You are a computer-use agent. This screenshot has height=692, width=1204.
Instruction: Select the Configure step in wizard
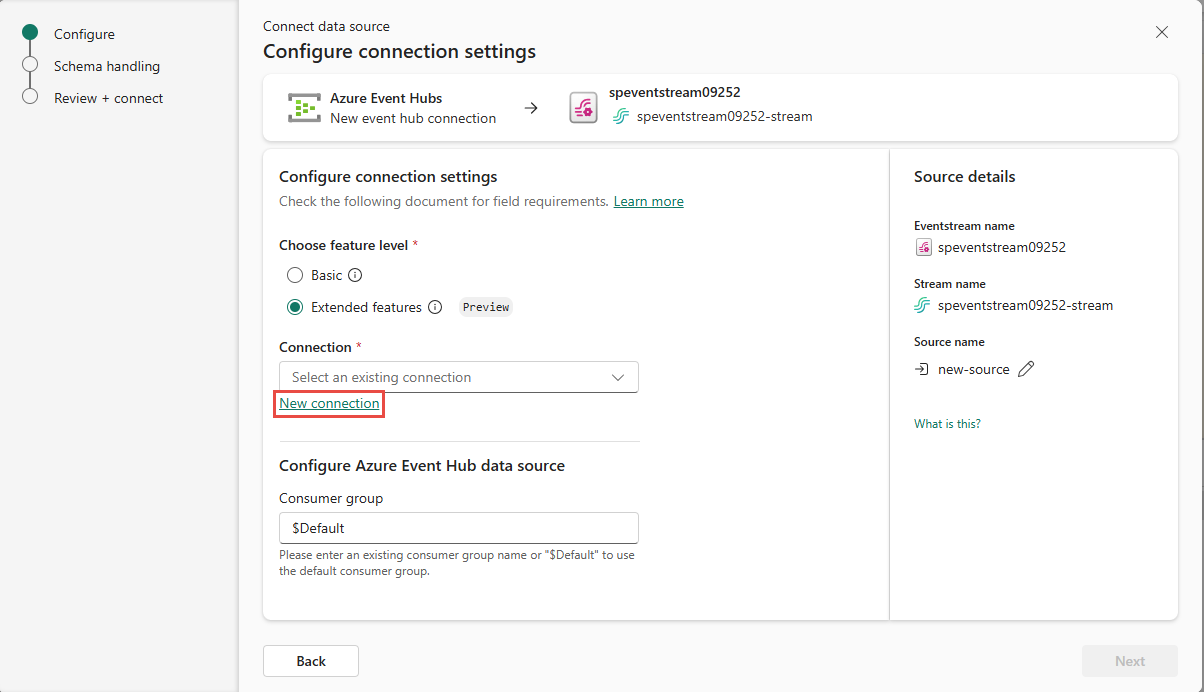pyautogui.click(x=84, y=34)
